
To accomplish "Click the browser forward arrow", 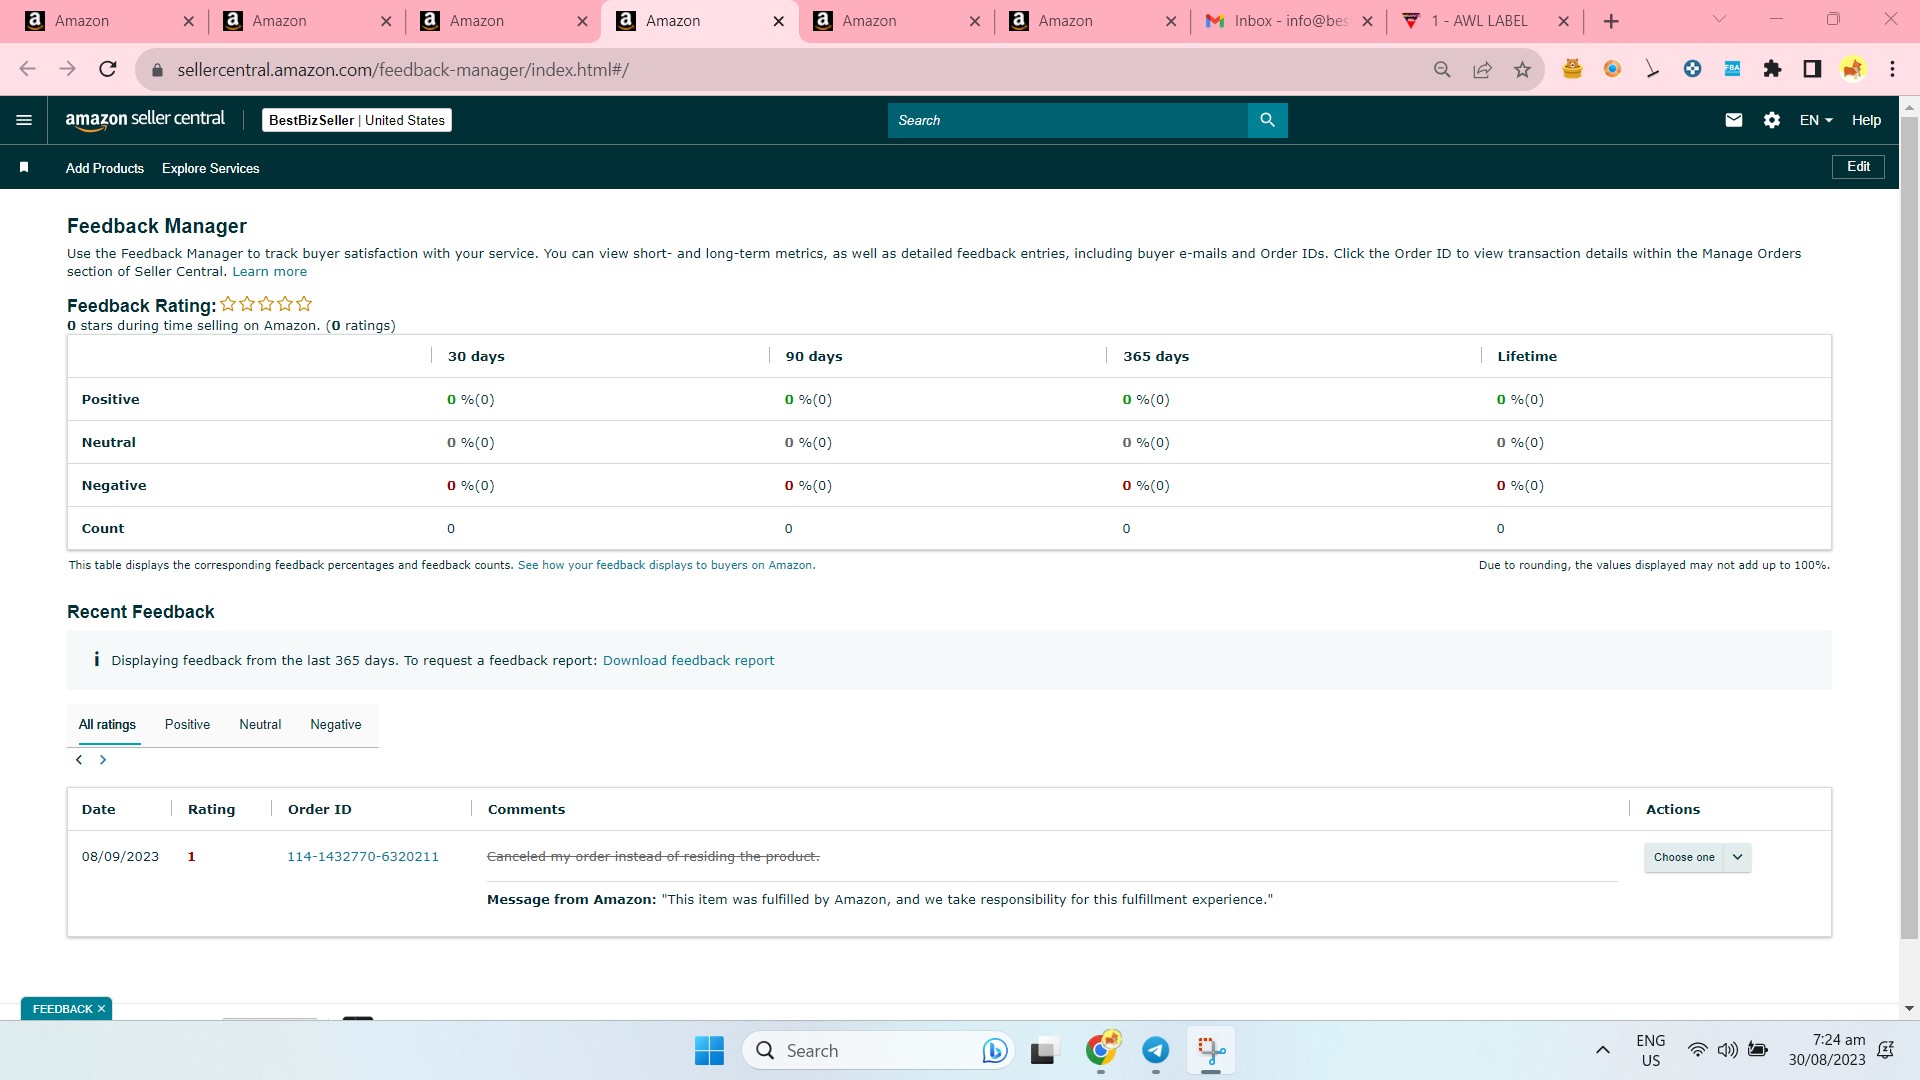I will click(67, 69).
